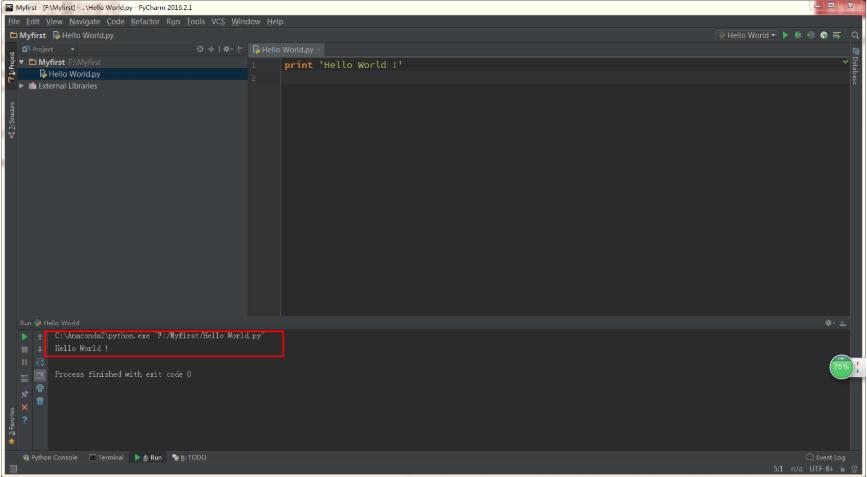867x477 pixels.
Task: Debug Hello World from the main toolbar
Action: tap(798, 35)
